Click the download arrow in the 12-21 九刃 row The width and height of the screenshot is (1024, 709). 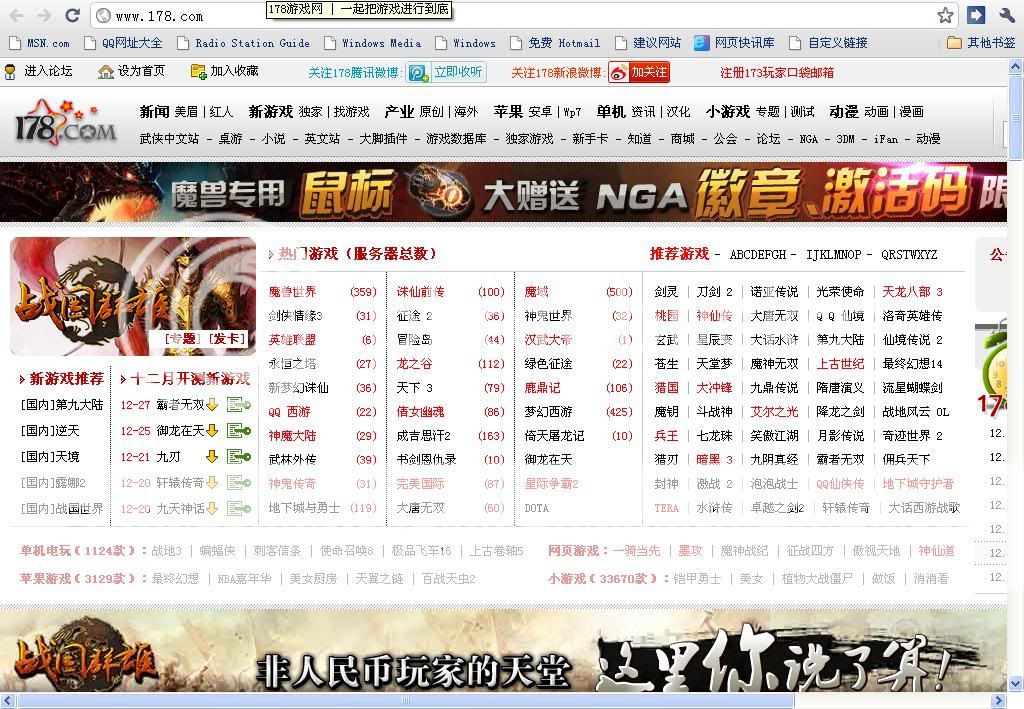click(212, 456)
